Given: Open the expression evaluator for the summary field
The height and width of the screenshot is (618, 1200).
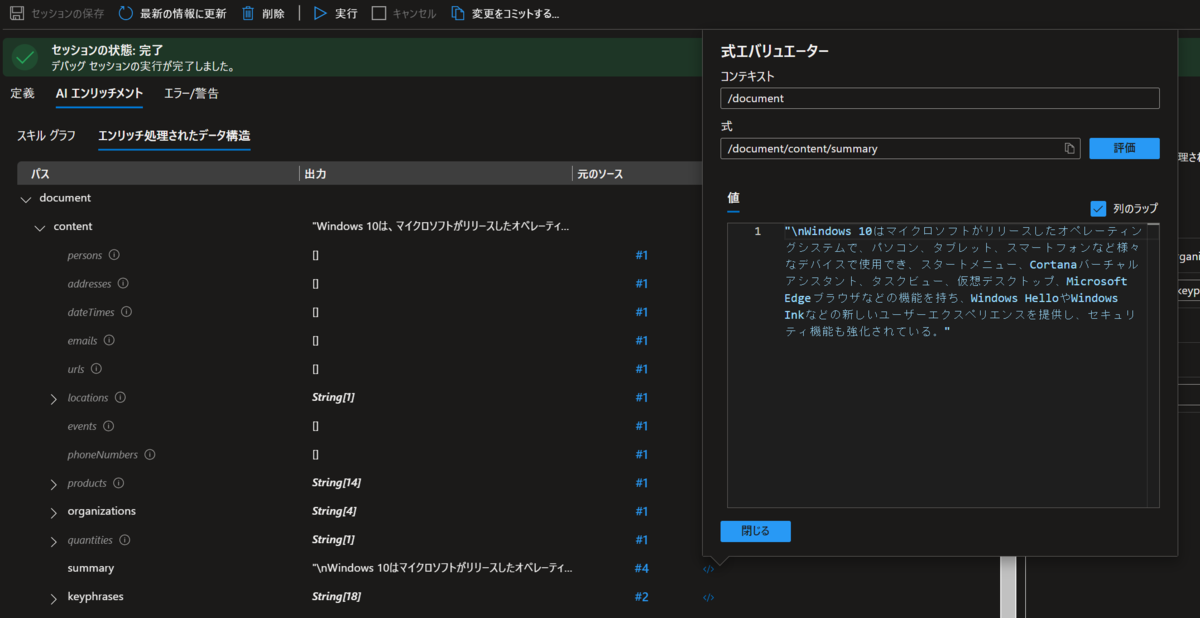Looking at the screenshot, I should coord(708,568).
